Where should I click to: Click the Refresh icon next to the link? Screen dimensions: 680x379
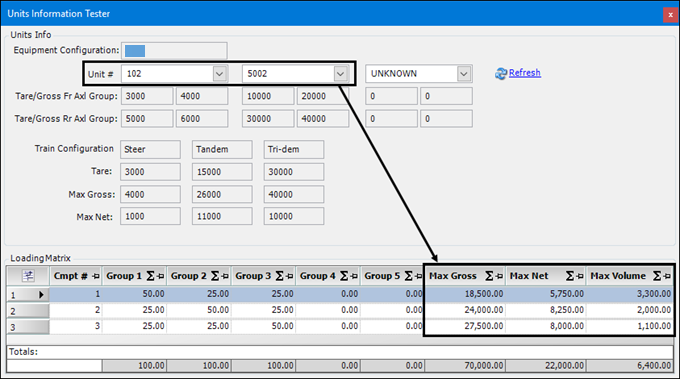coord(501,74)
